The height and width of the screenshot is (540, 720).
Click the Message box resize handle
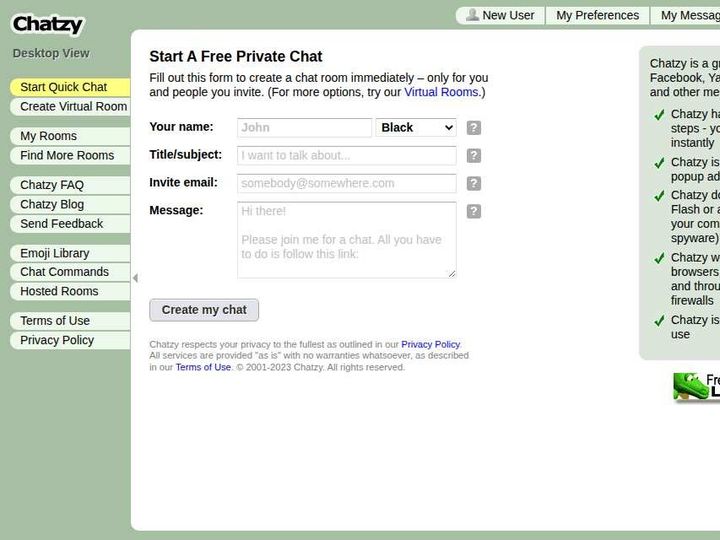452,274
